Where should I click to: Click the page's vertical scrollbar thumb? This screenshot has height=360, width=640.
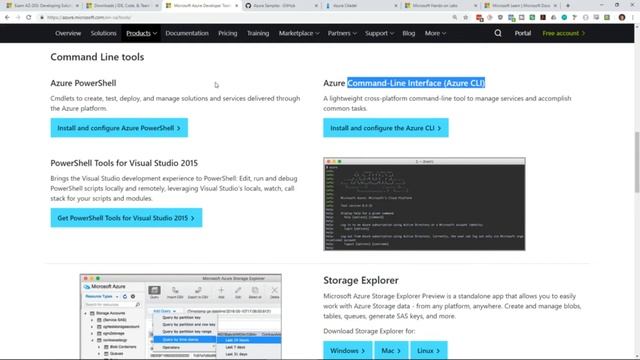pyautogui.click(x=637, y=162)
